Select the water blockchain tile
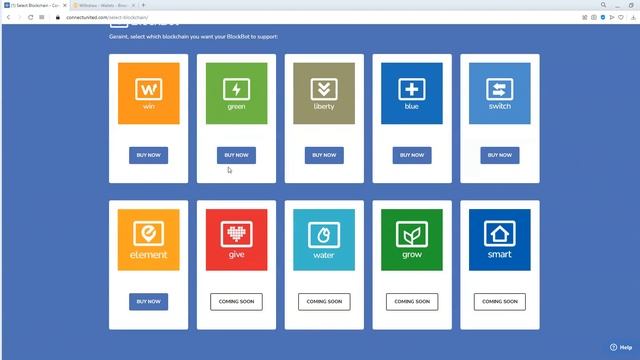This screenshot has width=640, height=360. 324,240
